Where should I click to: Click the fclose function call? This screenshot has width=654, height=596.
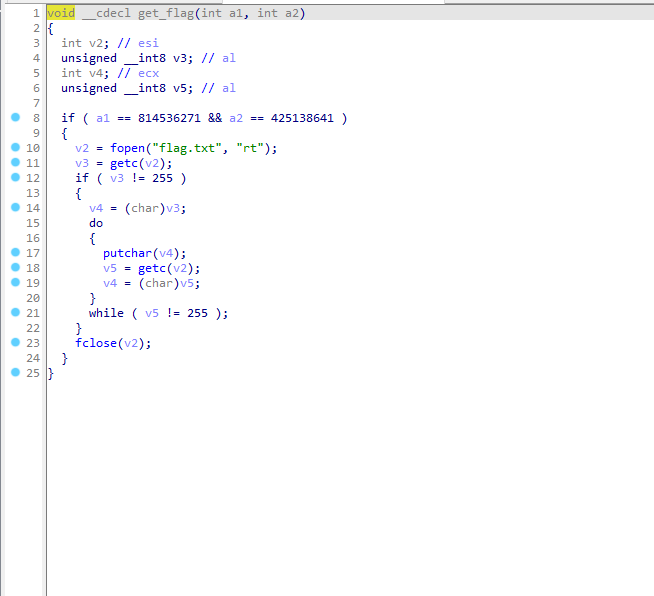(x=95, y=343)
